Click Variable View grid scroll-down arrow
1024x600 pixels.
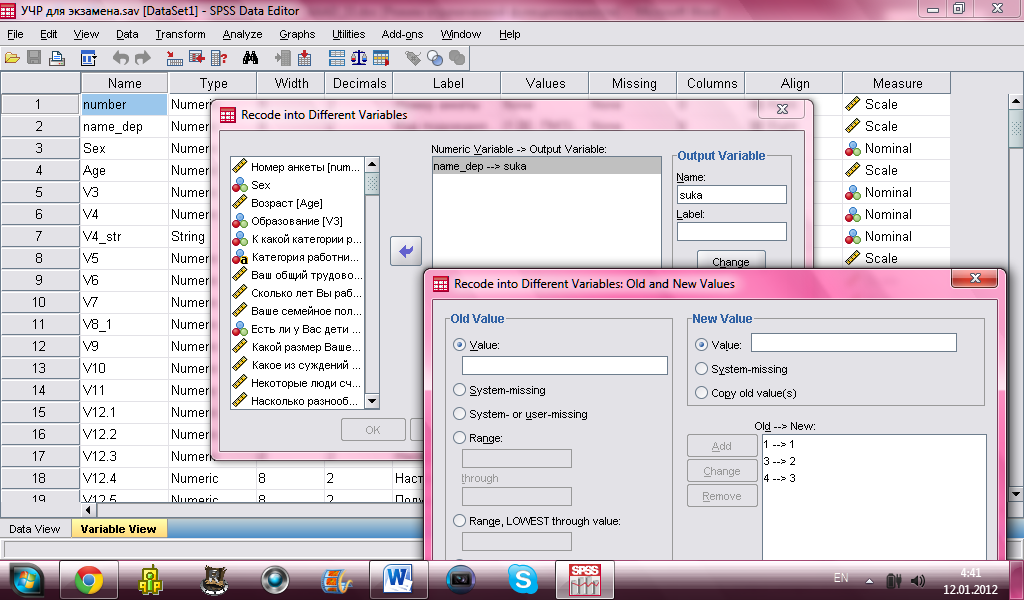1016,494
